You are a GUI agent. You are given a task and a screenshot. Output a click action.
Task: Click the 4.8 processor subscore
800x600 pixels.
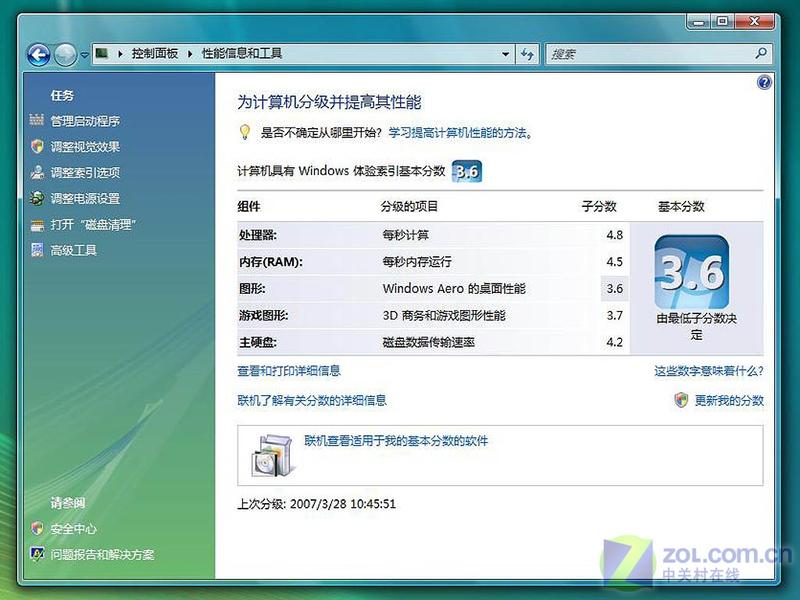click(614, 235)
